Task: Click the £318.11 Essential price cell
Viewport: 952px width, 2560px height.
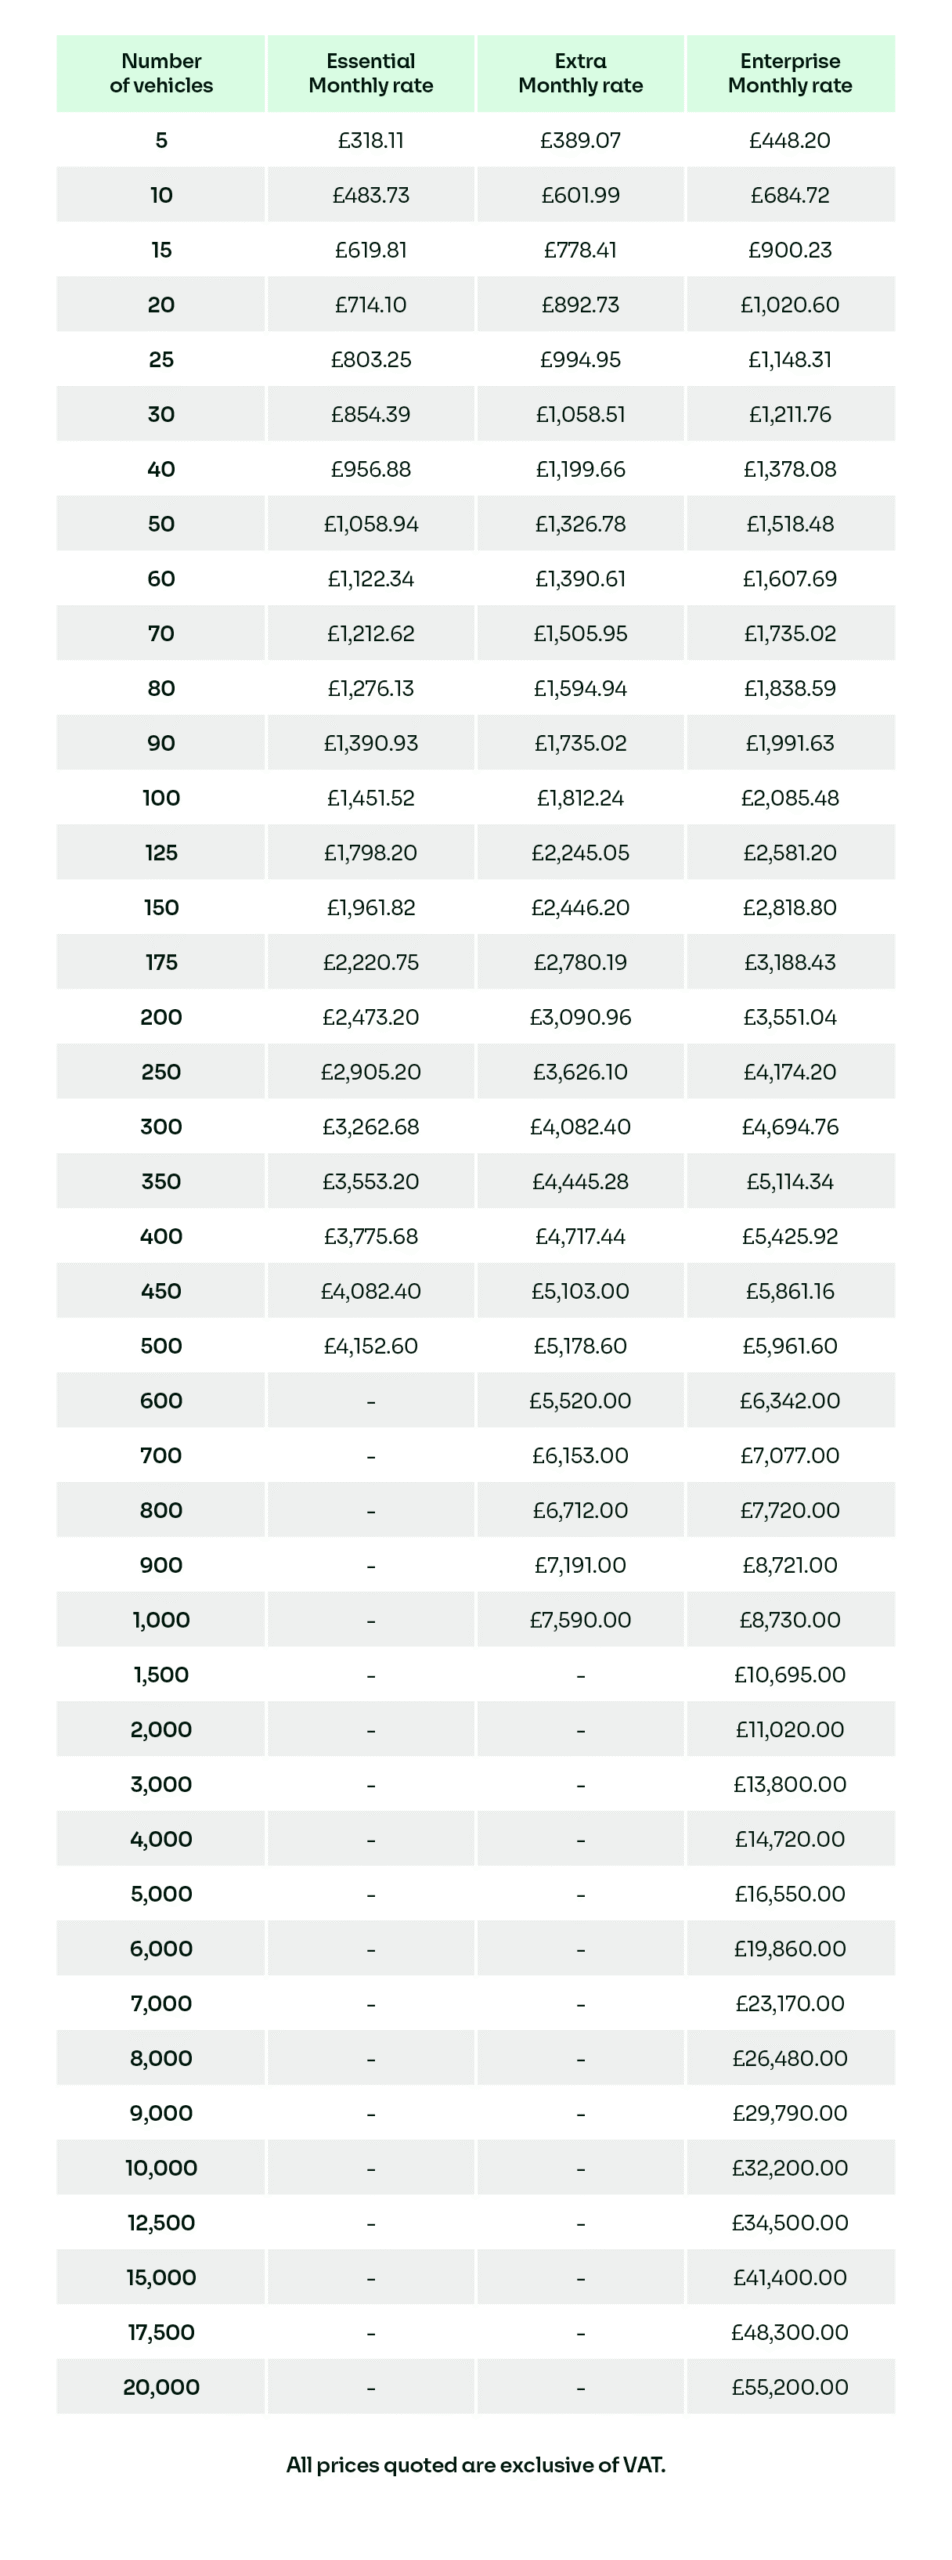Action: point(370,140)
